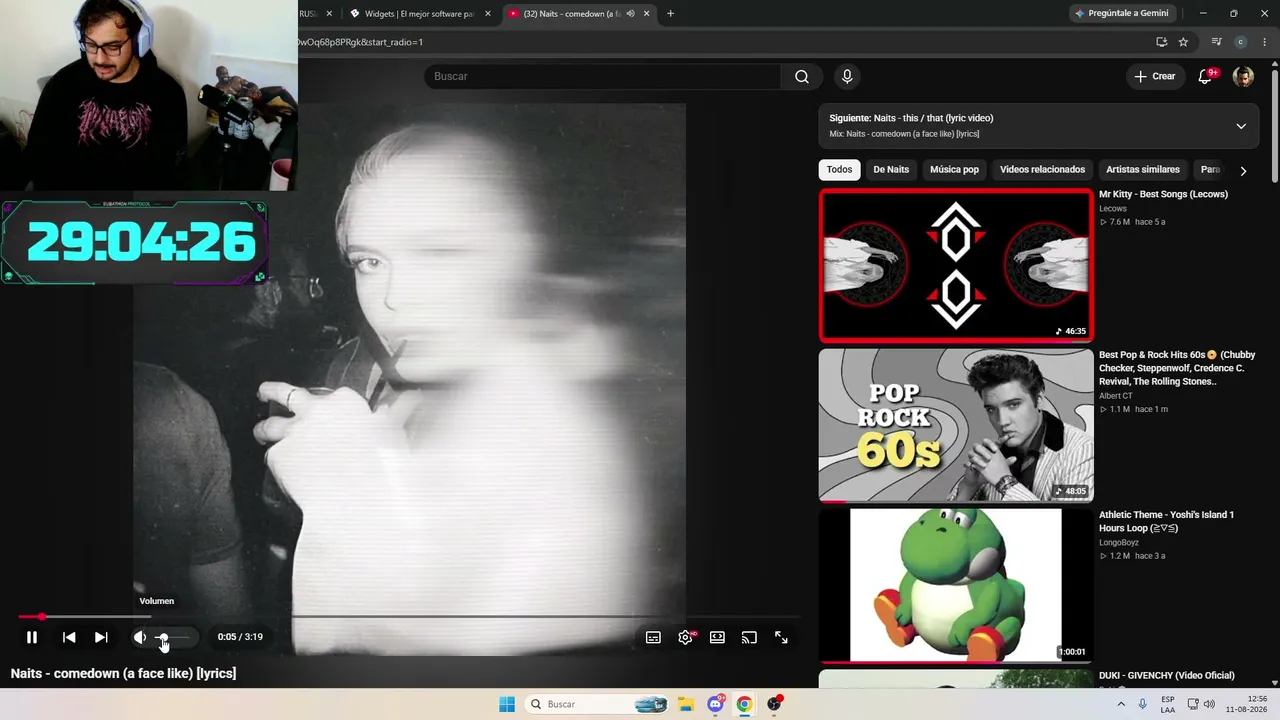Image resolution: width=1280 pixels, height=720 pixels.
Task: Click the search magnifier button
Action: pyautogui.click(x=802, y=76)
